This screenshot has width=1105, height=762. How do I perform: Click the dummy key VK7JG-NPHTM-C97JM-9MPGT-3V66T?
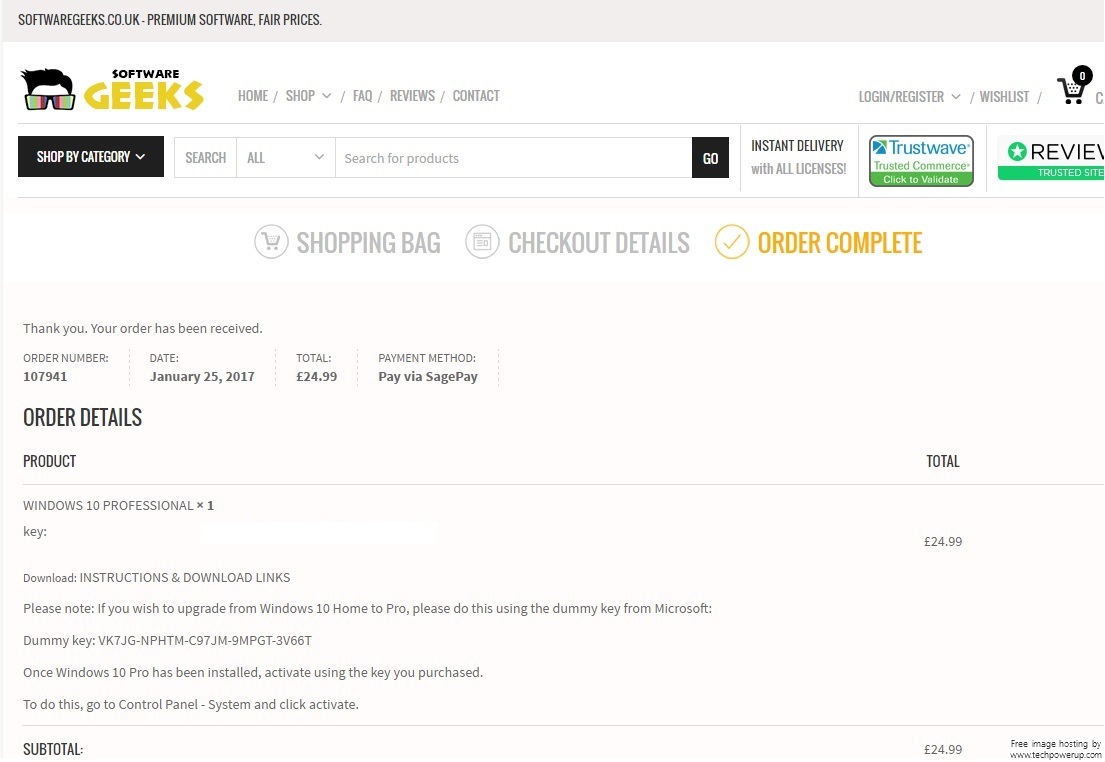(204, 640)
